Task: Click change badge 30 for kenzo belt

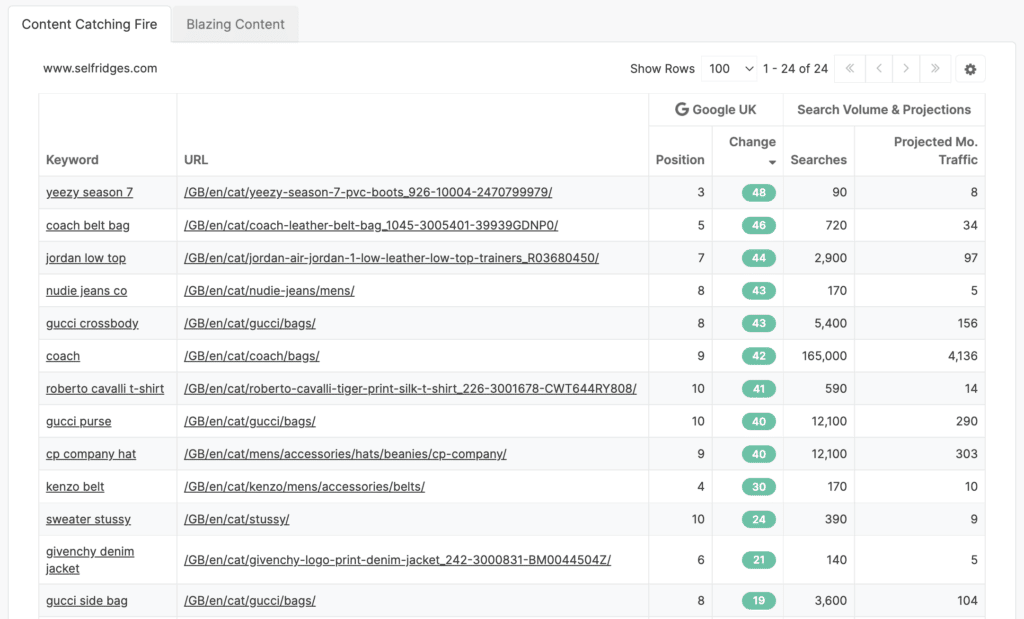Action: coord(758,486)
